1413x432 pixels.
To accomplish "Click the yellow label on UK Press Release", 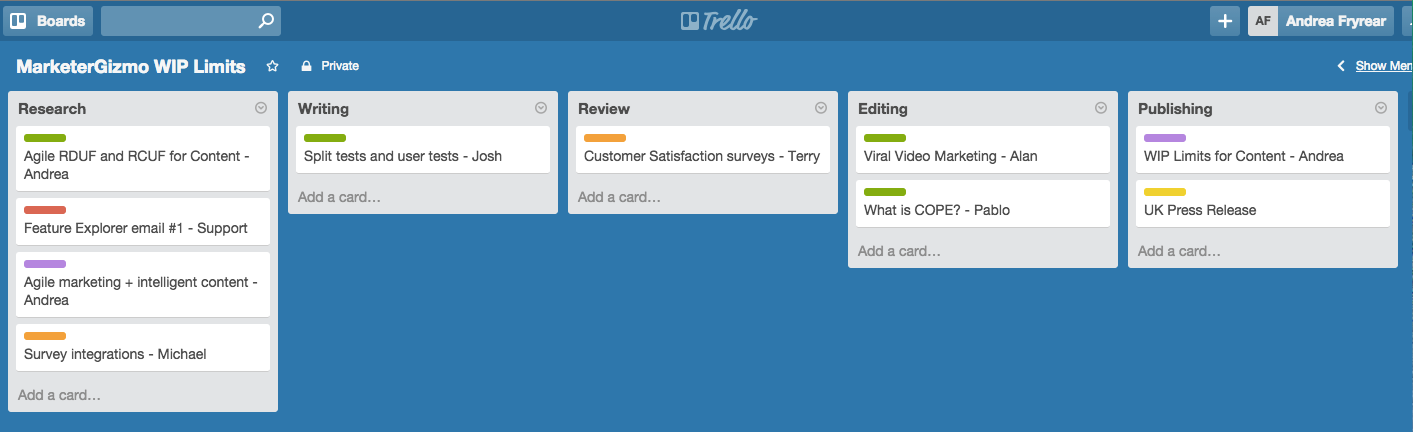I will [x=1165, y=192].
